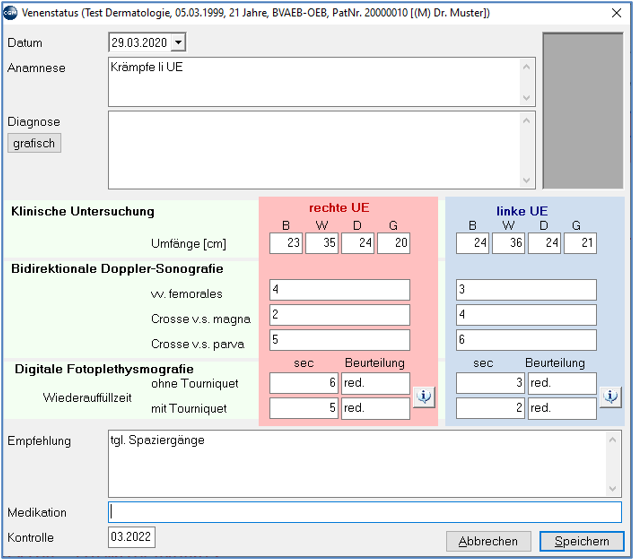The width and height of the screenshot is (634, 560).
Task: Click the 'Bidirektionale Doppler-Sonografie' heading
Action: tap(117, 269)
